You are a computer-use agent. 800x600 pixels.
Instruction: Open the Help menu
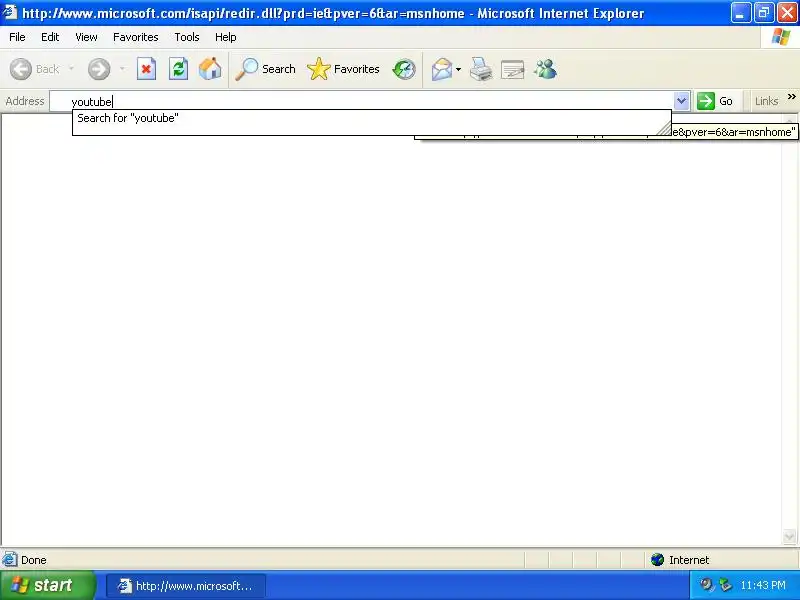click(226, 37)
